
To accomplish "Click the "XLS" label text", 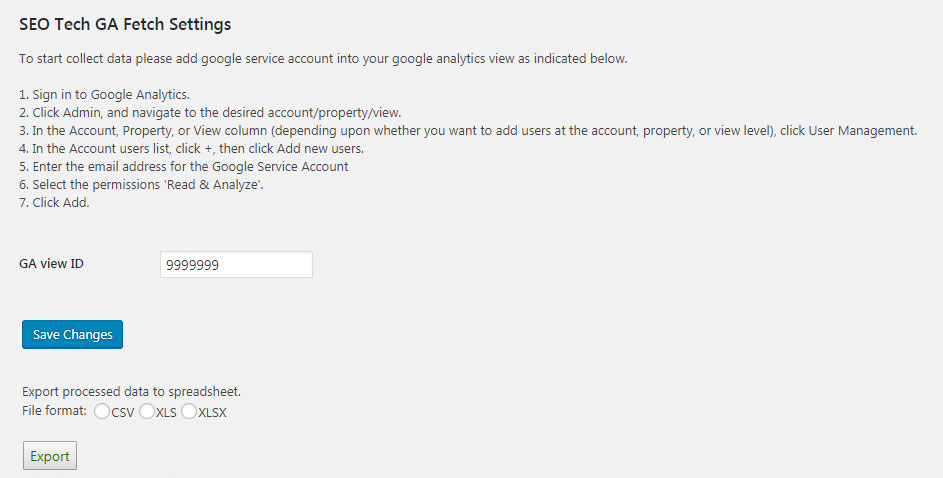I will pyautogui.click(x=166, y=413).
